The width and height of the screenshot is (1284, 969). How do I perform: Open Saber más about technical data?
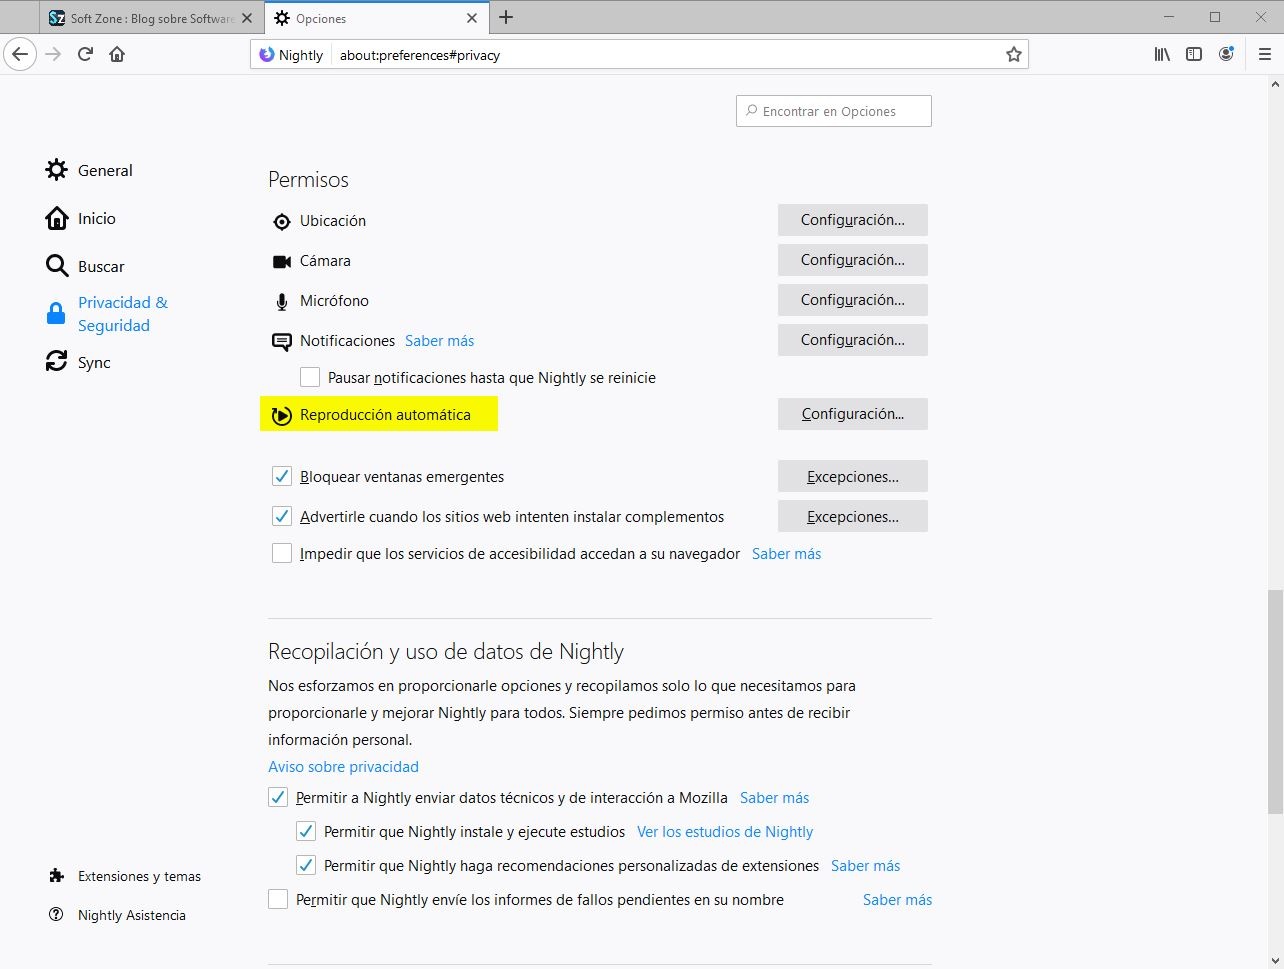coord(775,798)
